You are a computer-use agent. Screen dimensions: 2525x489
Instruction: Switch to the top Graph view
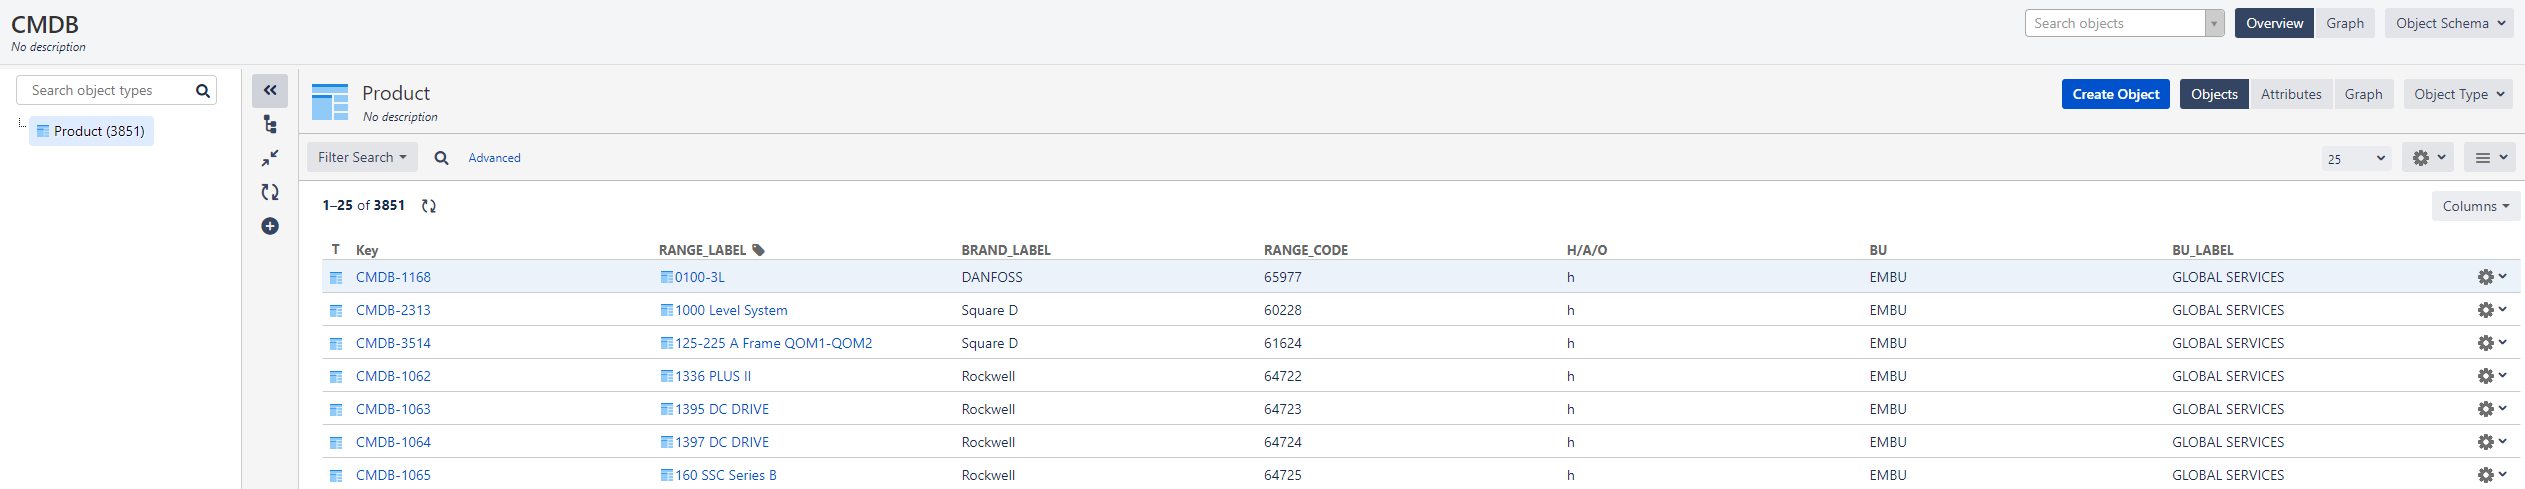[2344, 23]
